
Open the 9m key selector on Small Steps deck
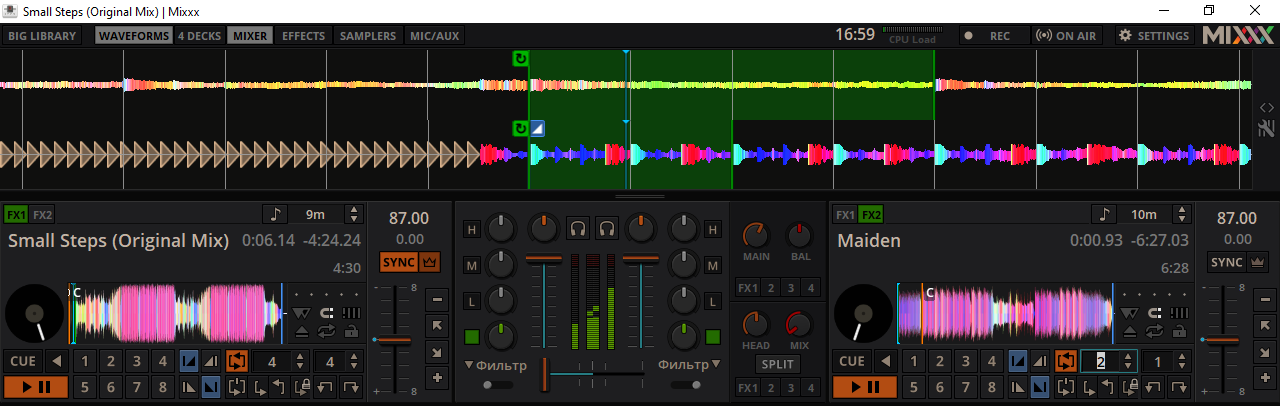[315, 214]
